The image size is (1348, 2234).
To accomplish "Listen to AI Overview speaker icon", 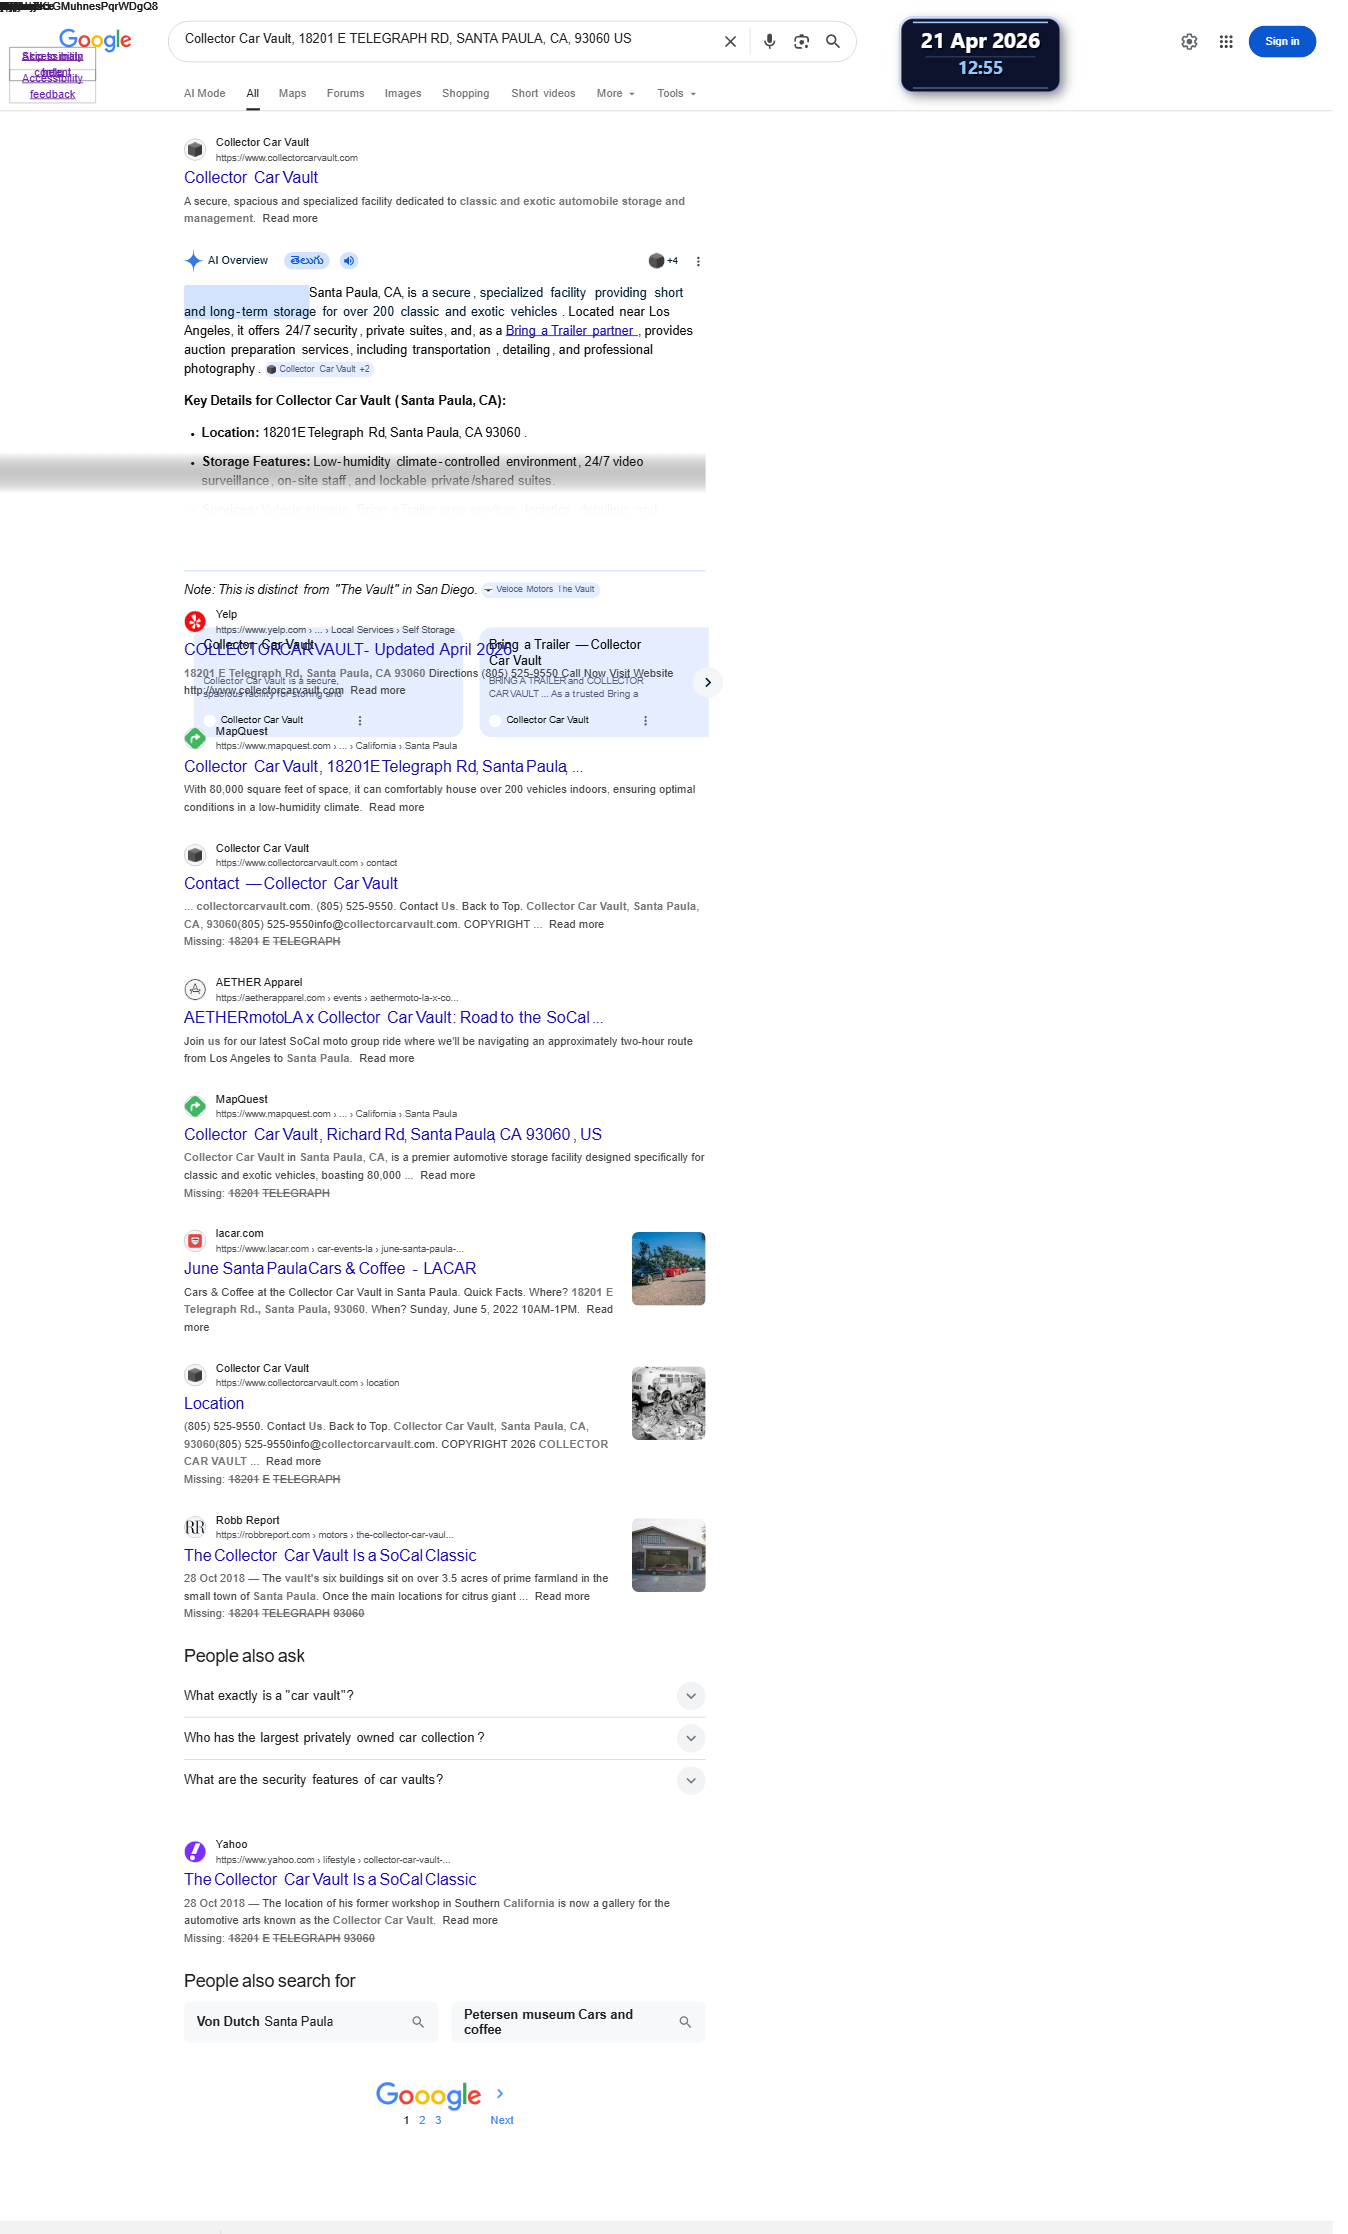I will click(348, 261).
